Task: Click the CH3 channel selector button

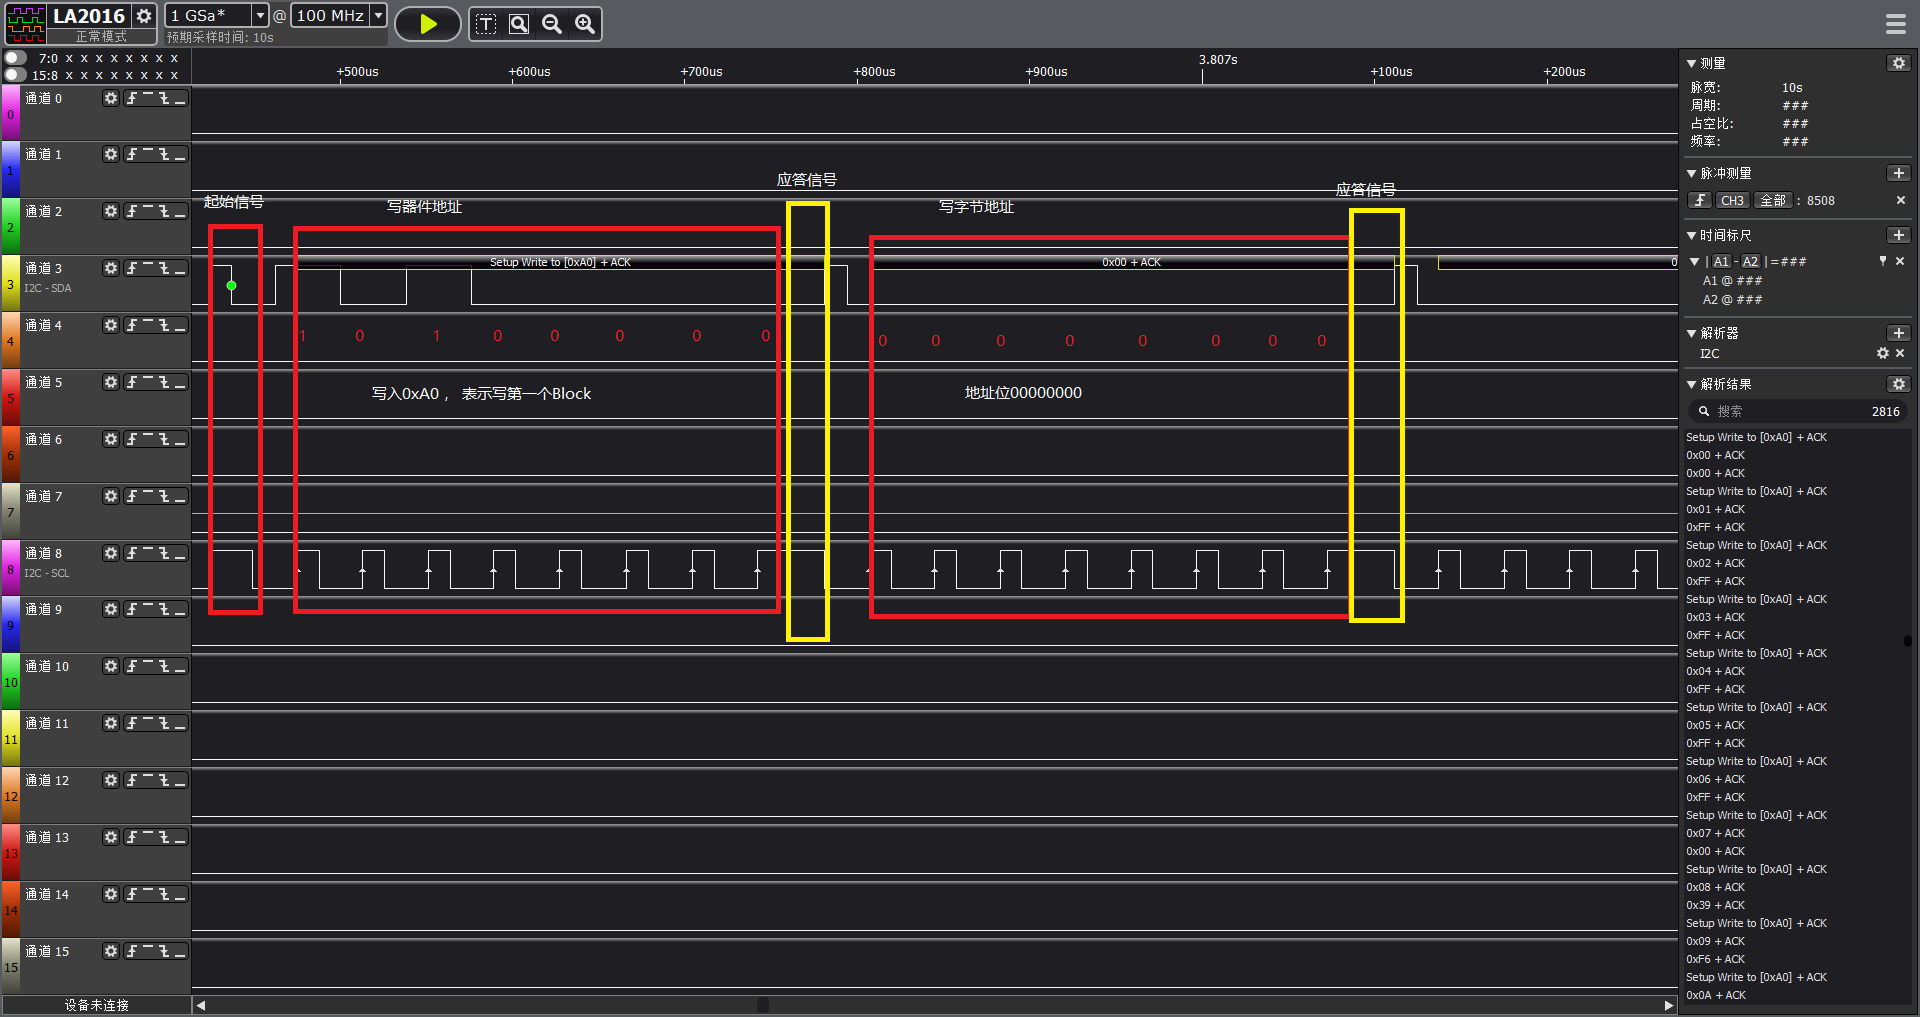Action: (x=1732, y=200)
